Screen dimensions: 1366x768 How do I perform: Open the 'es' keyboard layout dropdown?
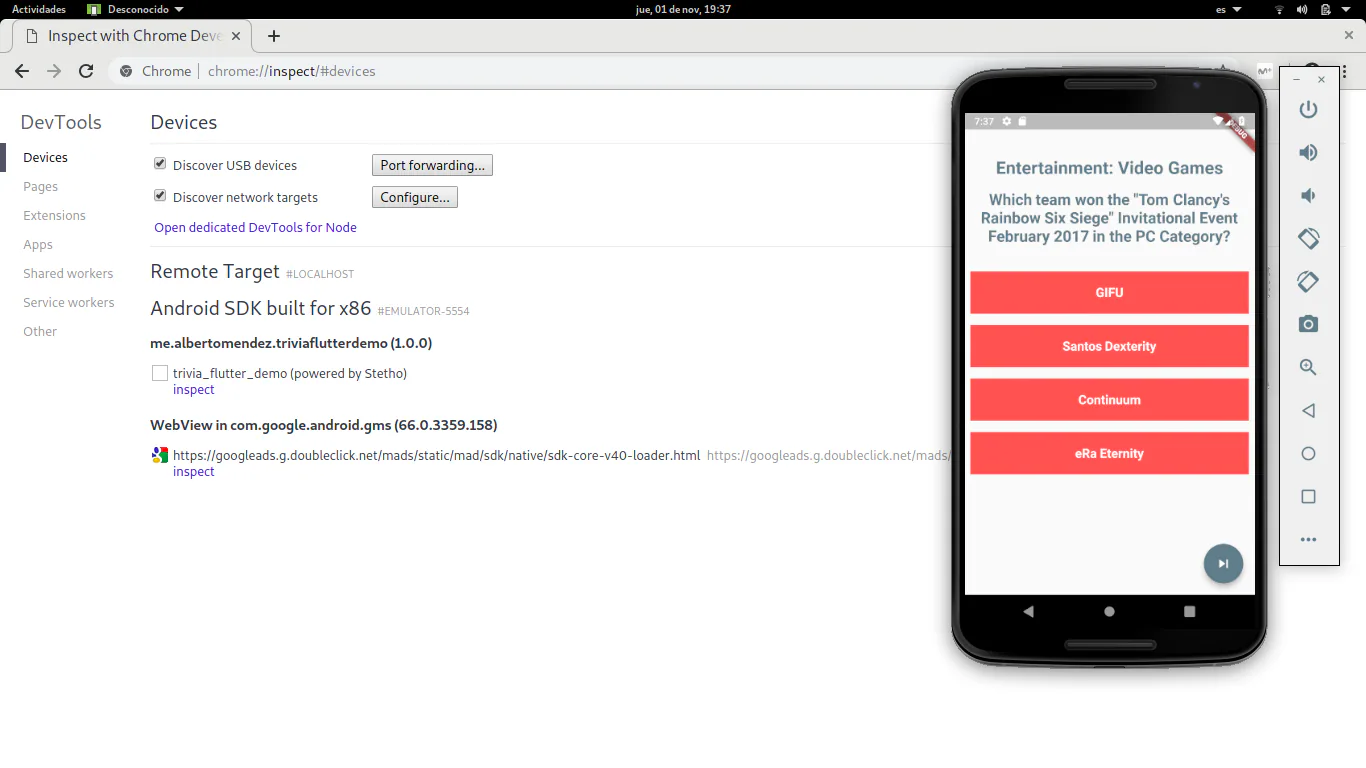click(1229, 9)
